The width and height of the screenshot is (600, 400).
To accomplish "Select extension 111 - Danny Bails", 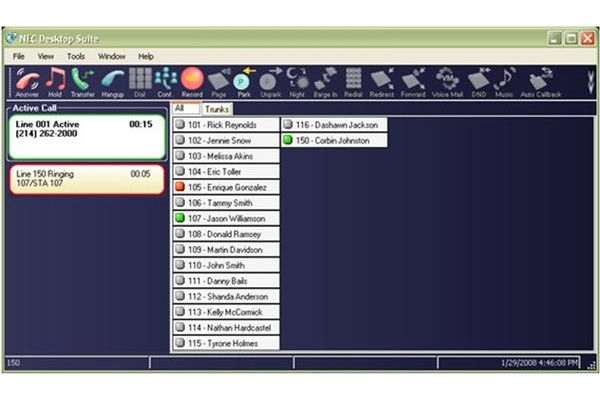I will pos(226,281).
